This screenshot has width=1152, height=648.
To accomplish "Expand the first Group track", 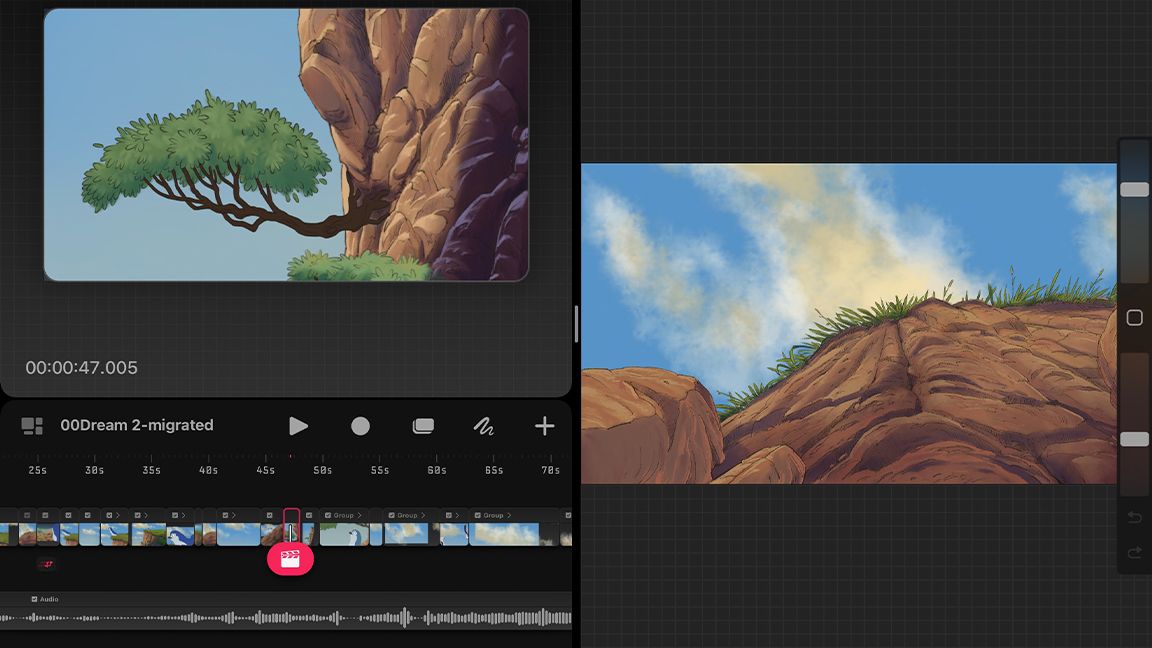I will tap(358, 515).
